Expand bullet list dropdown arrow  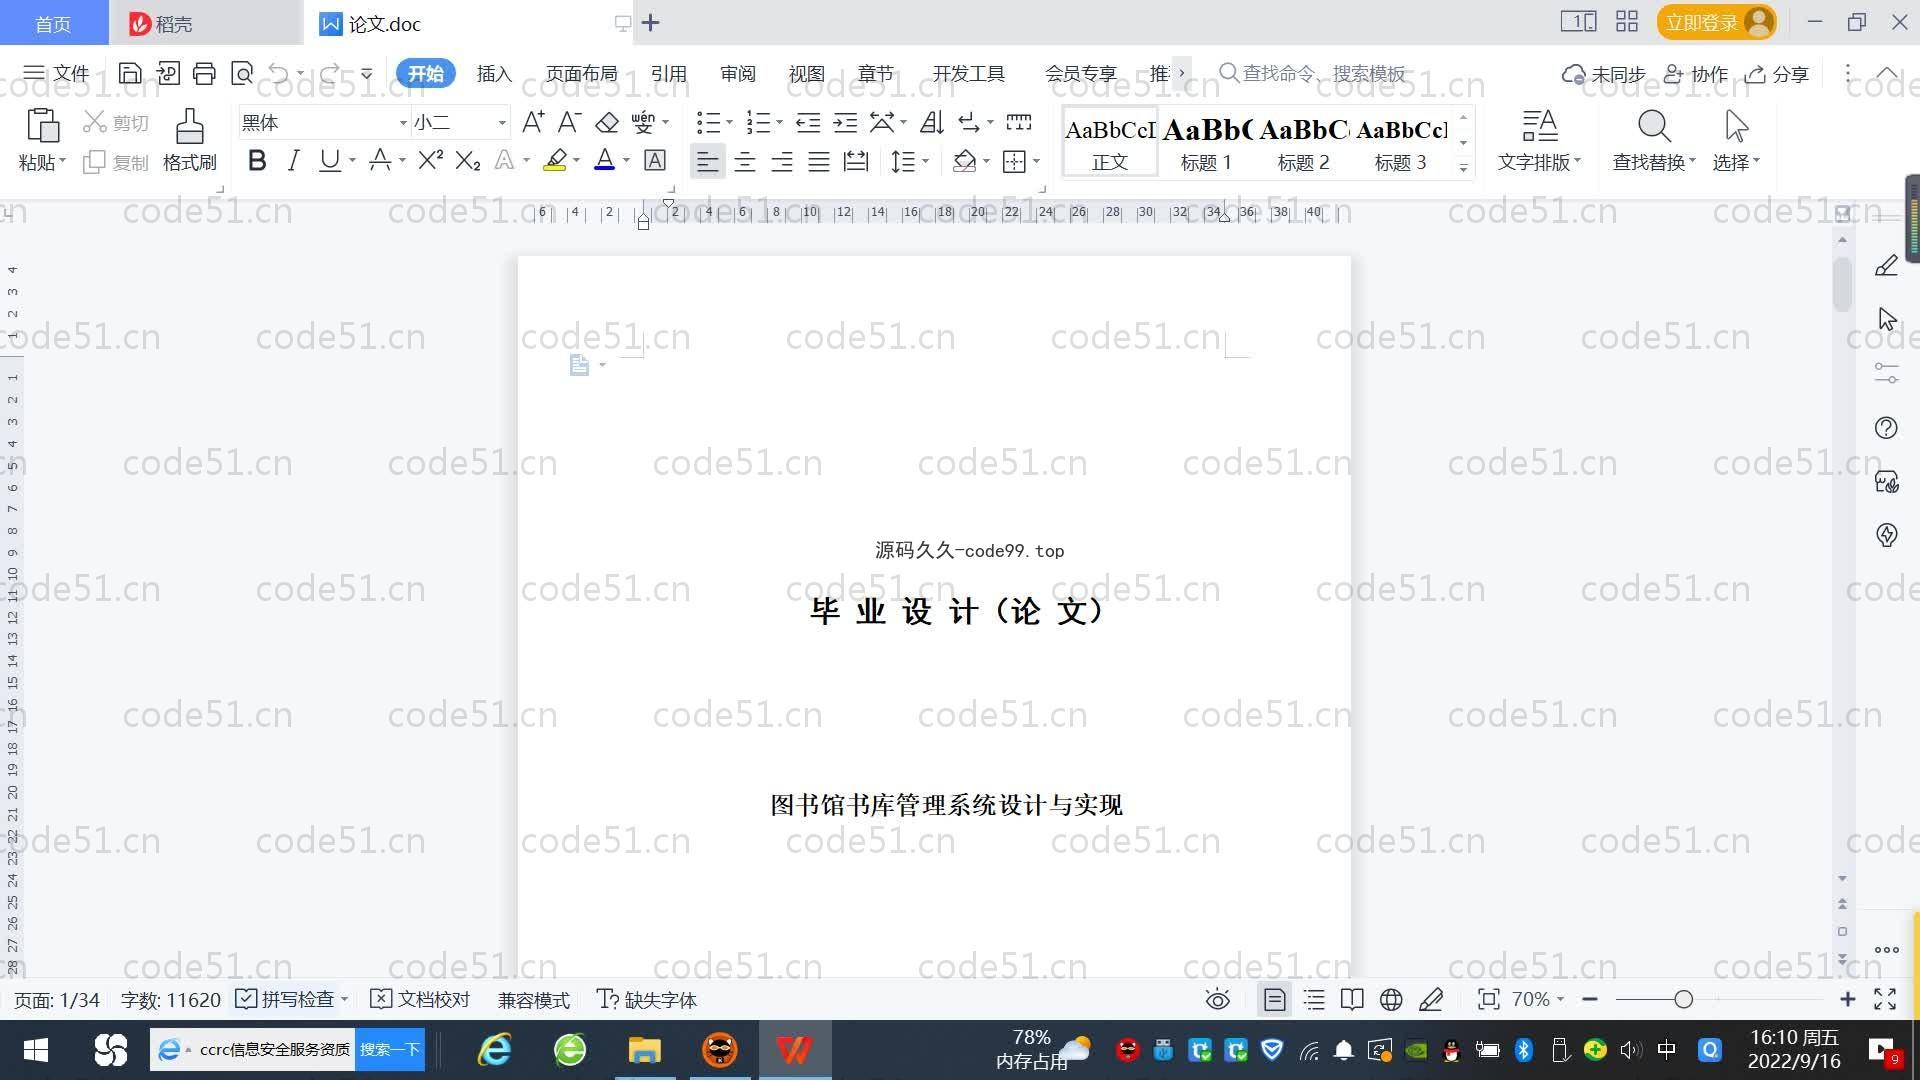tap(729, 122)
